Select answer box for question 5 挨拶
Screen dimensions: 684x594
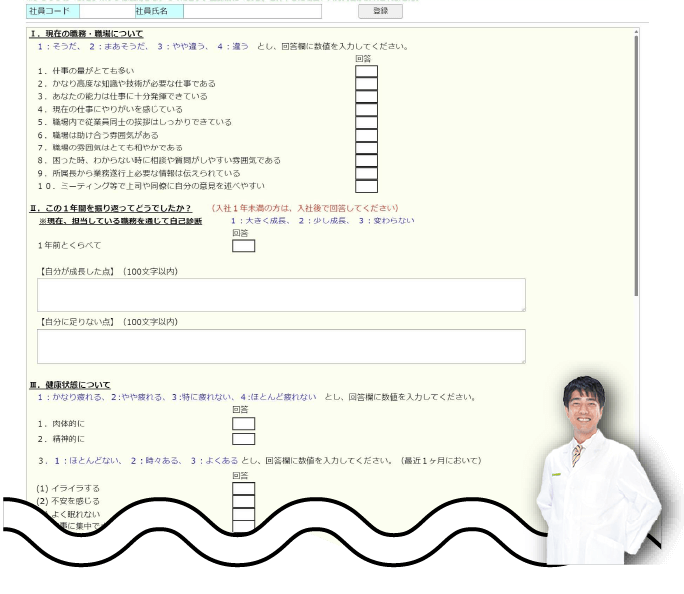click(x=366, y=123)
